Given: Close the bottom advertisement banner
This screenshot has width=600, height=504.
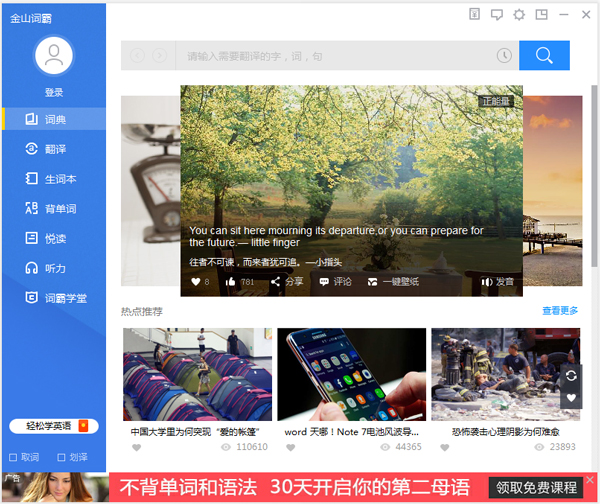Looking at the screenshot, I should click(590, 480).
